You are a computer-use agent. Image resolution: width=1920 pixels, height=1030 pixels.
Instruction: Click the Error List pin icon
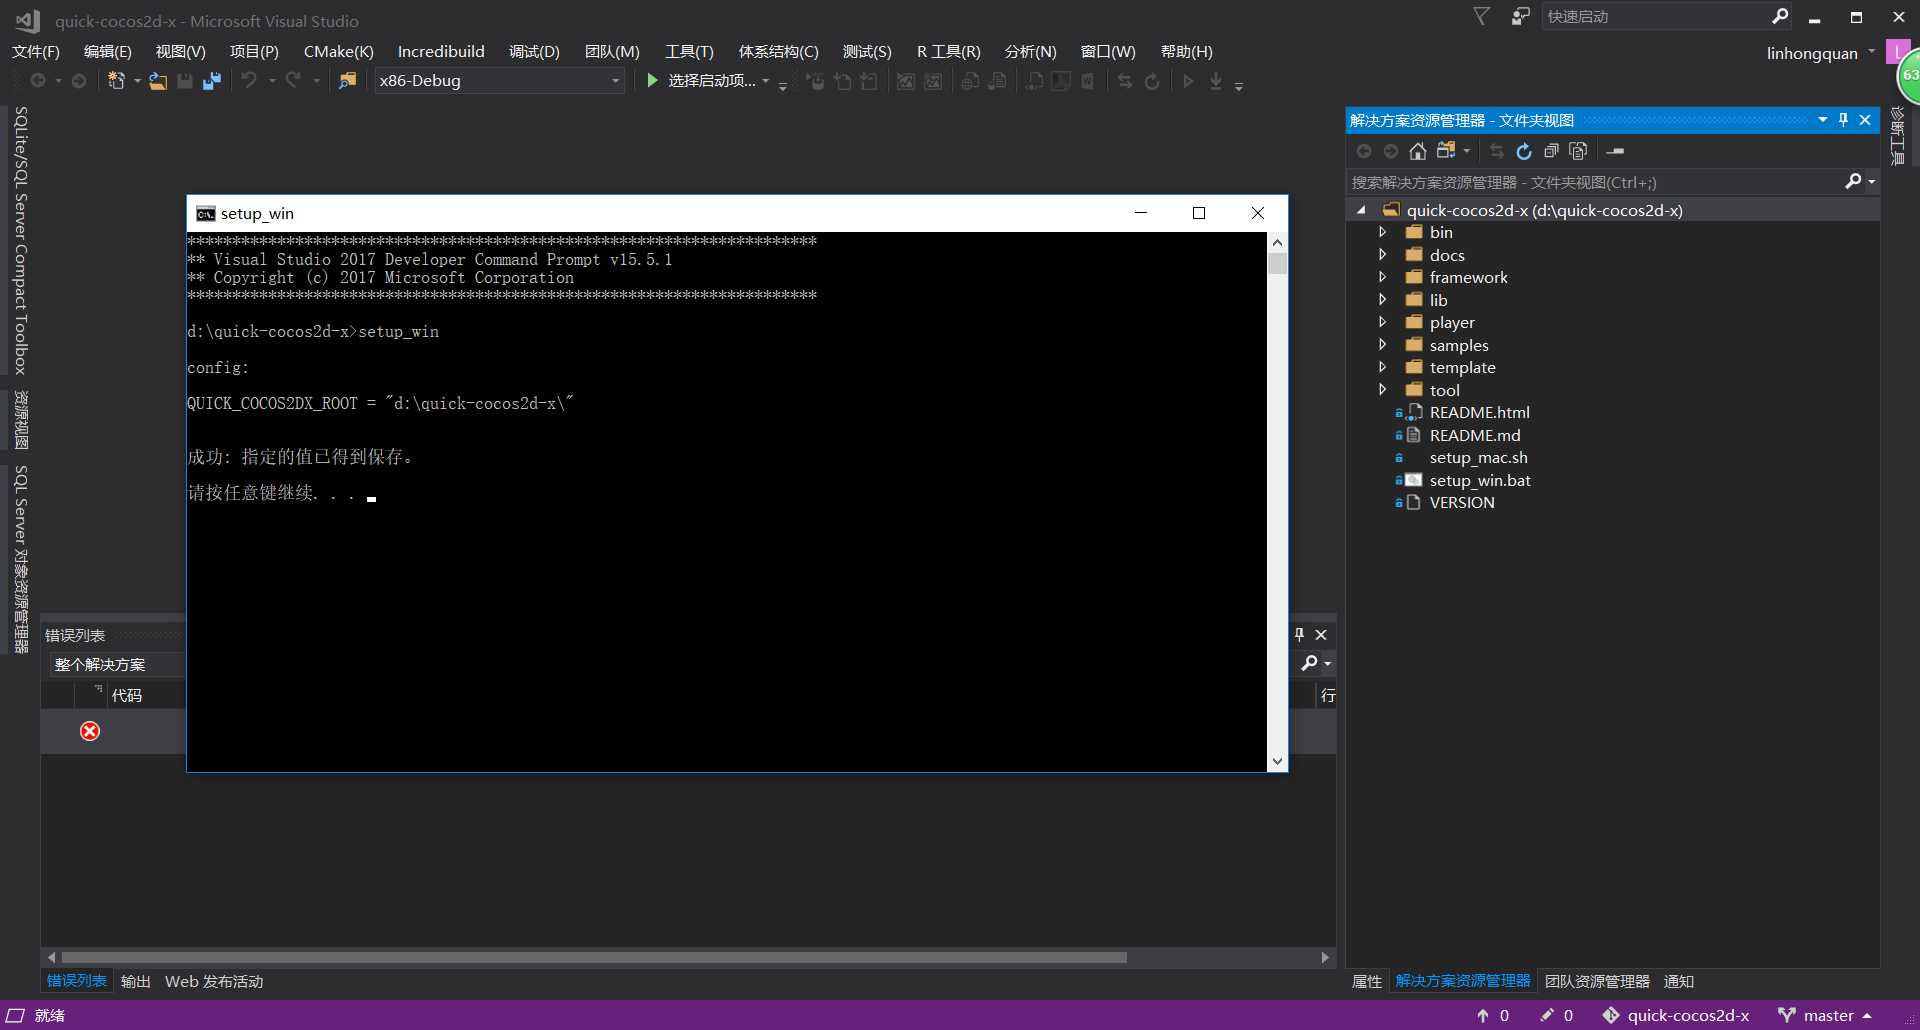tap(1299, 634)
